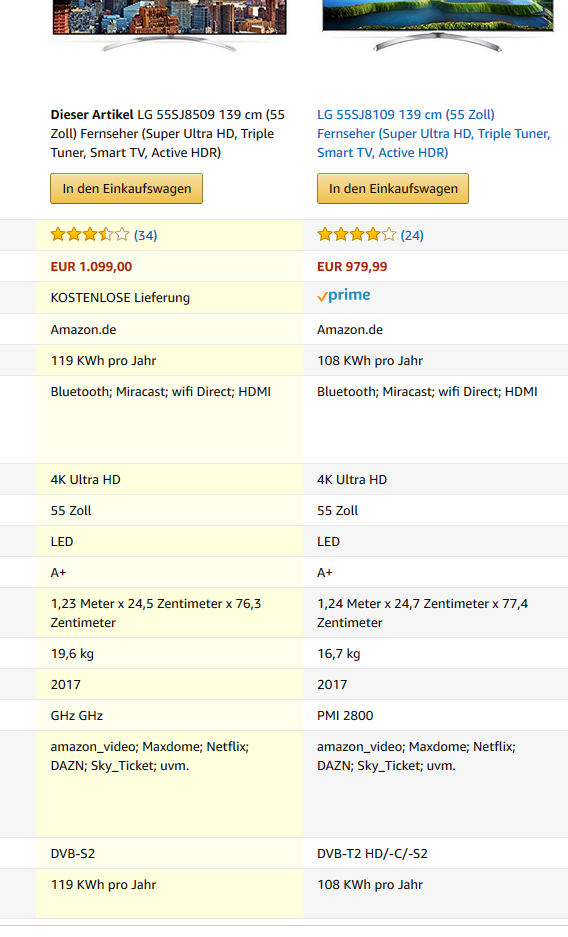Click 'A+' in LG 55SJ8509 column
The image size is (568, 937).
(59, 572)
